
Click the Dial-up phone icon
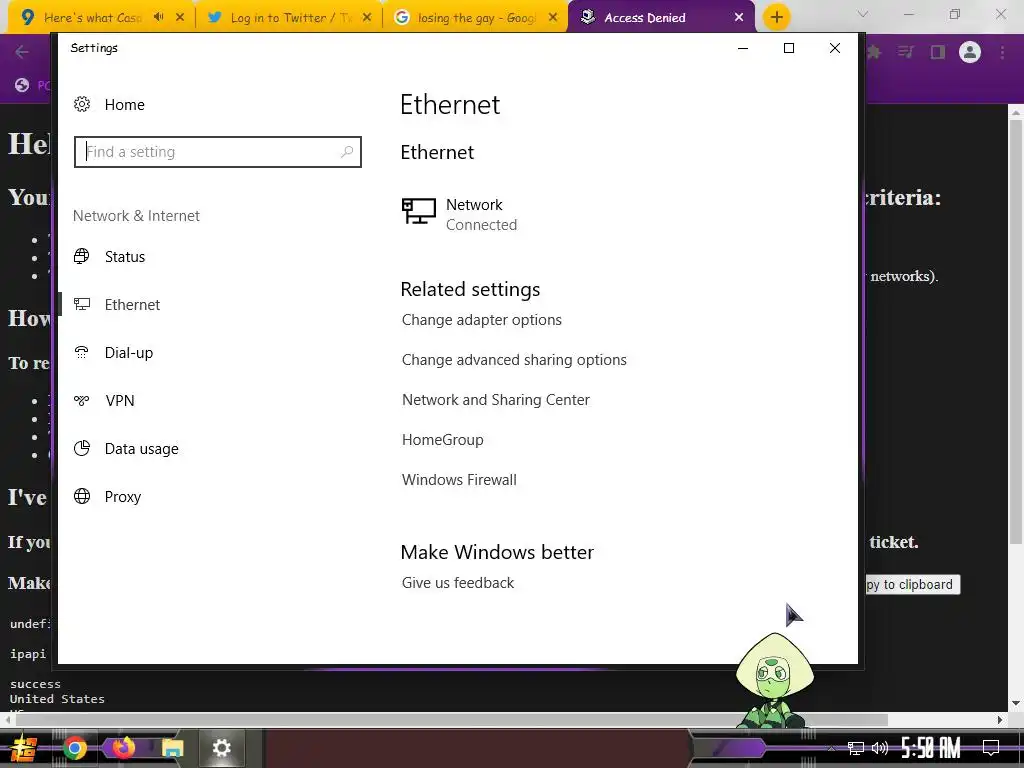point(82,353)
